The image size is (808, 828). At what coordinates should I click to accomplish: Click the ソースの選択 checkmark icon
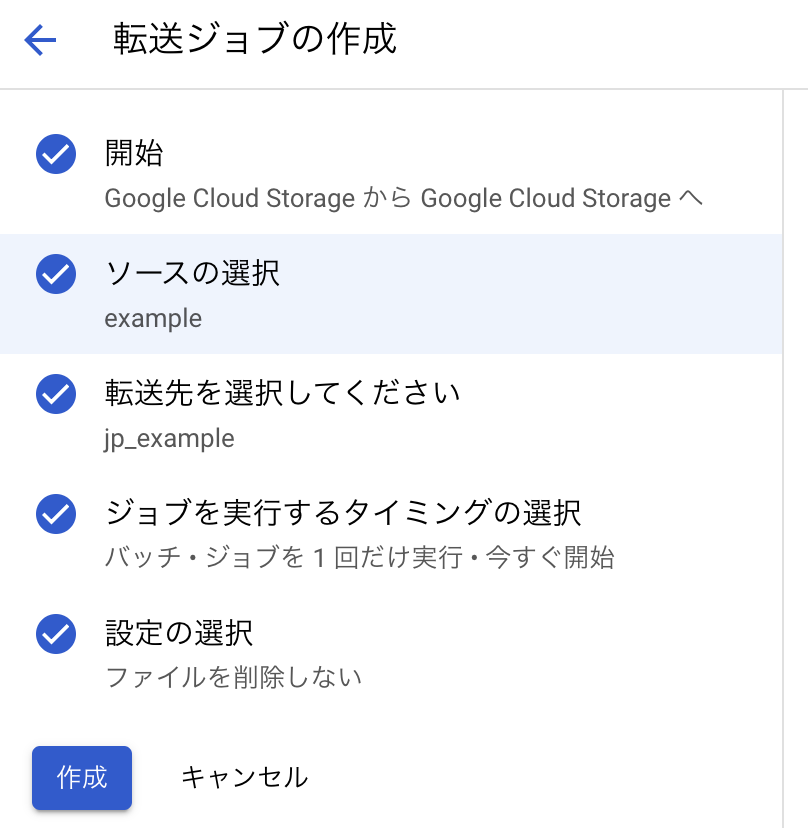pyautogui.click(x=56, y=274)
